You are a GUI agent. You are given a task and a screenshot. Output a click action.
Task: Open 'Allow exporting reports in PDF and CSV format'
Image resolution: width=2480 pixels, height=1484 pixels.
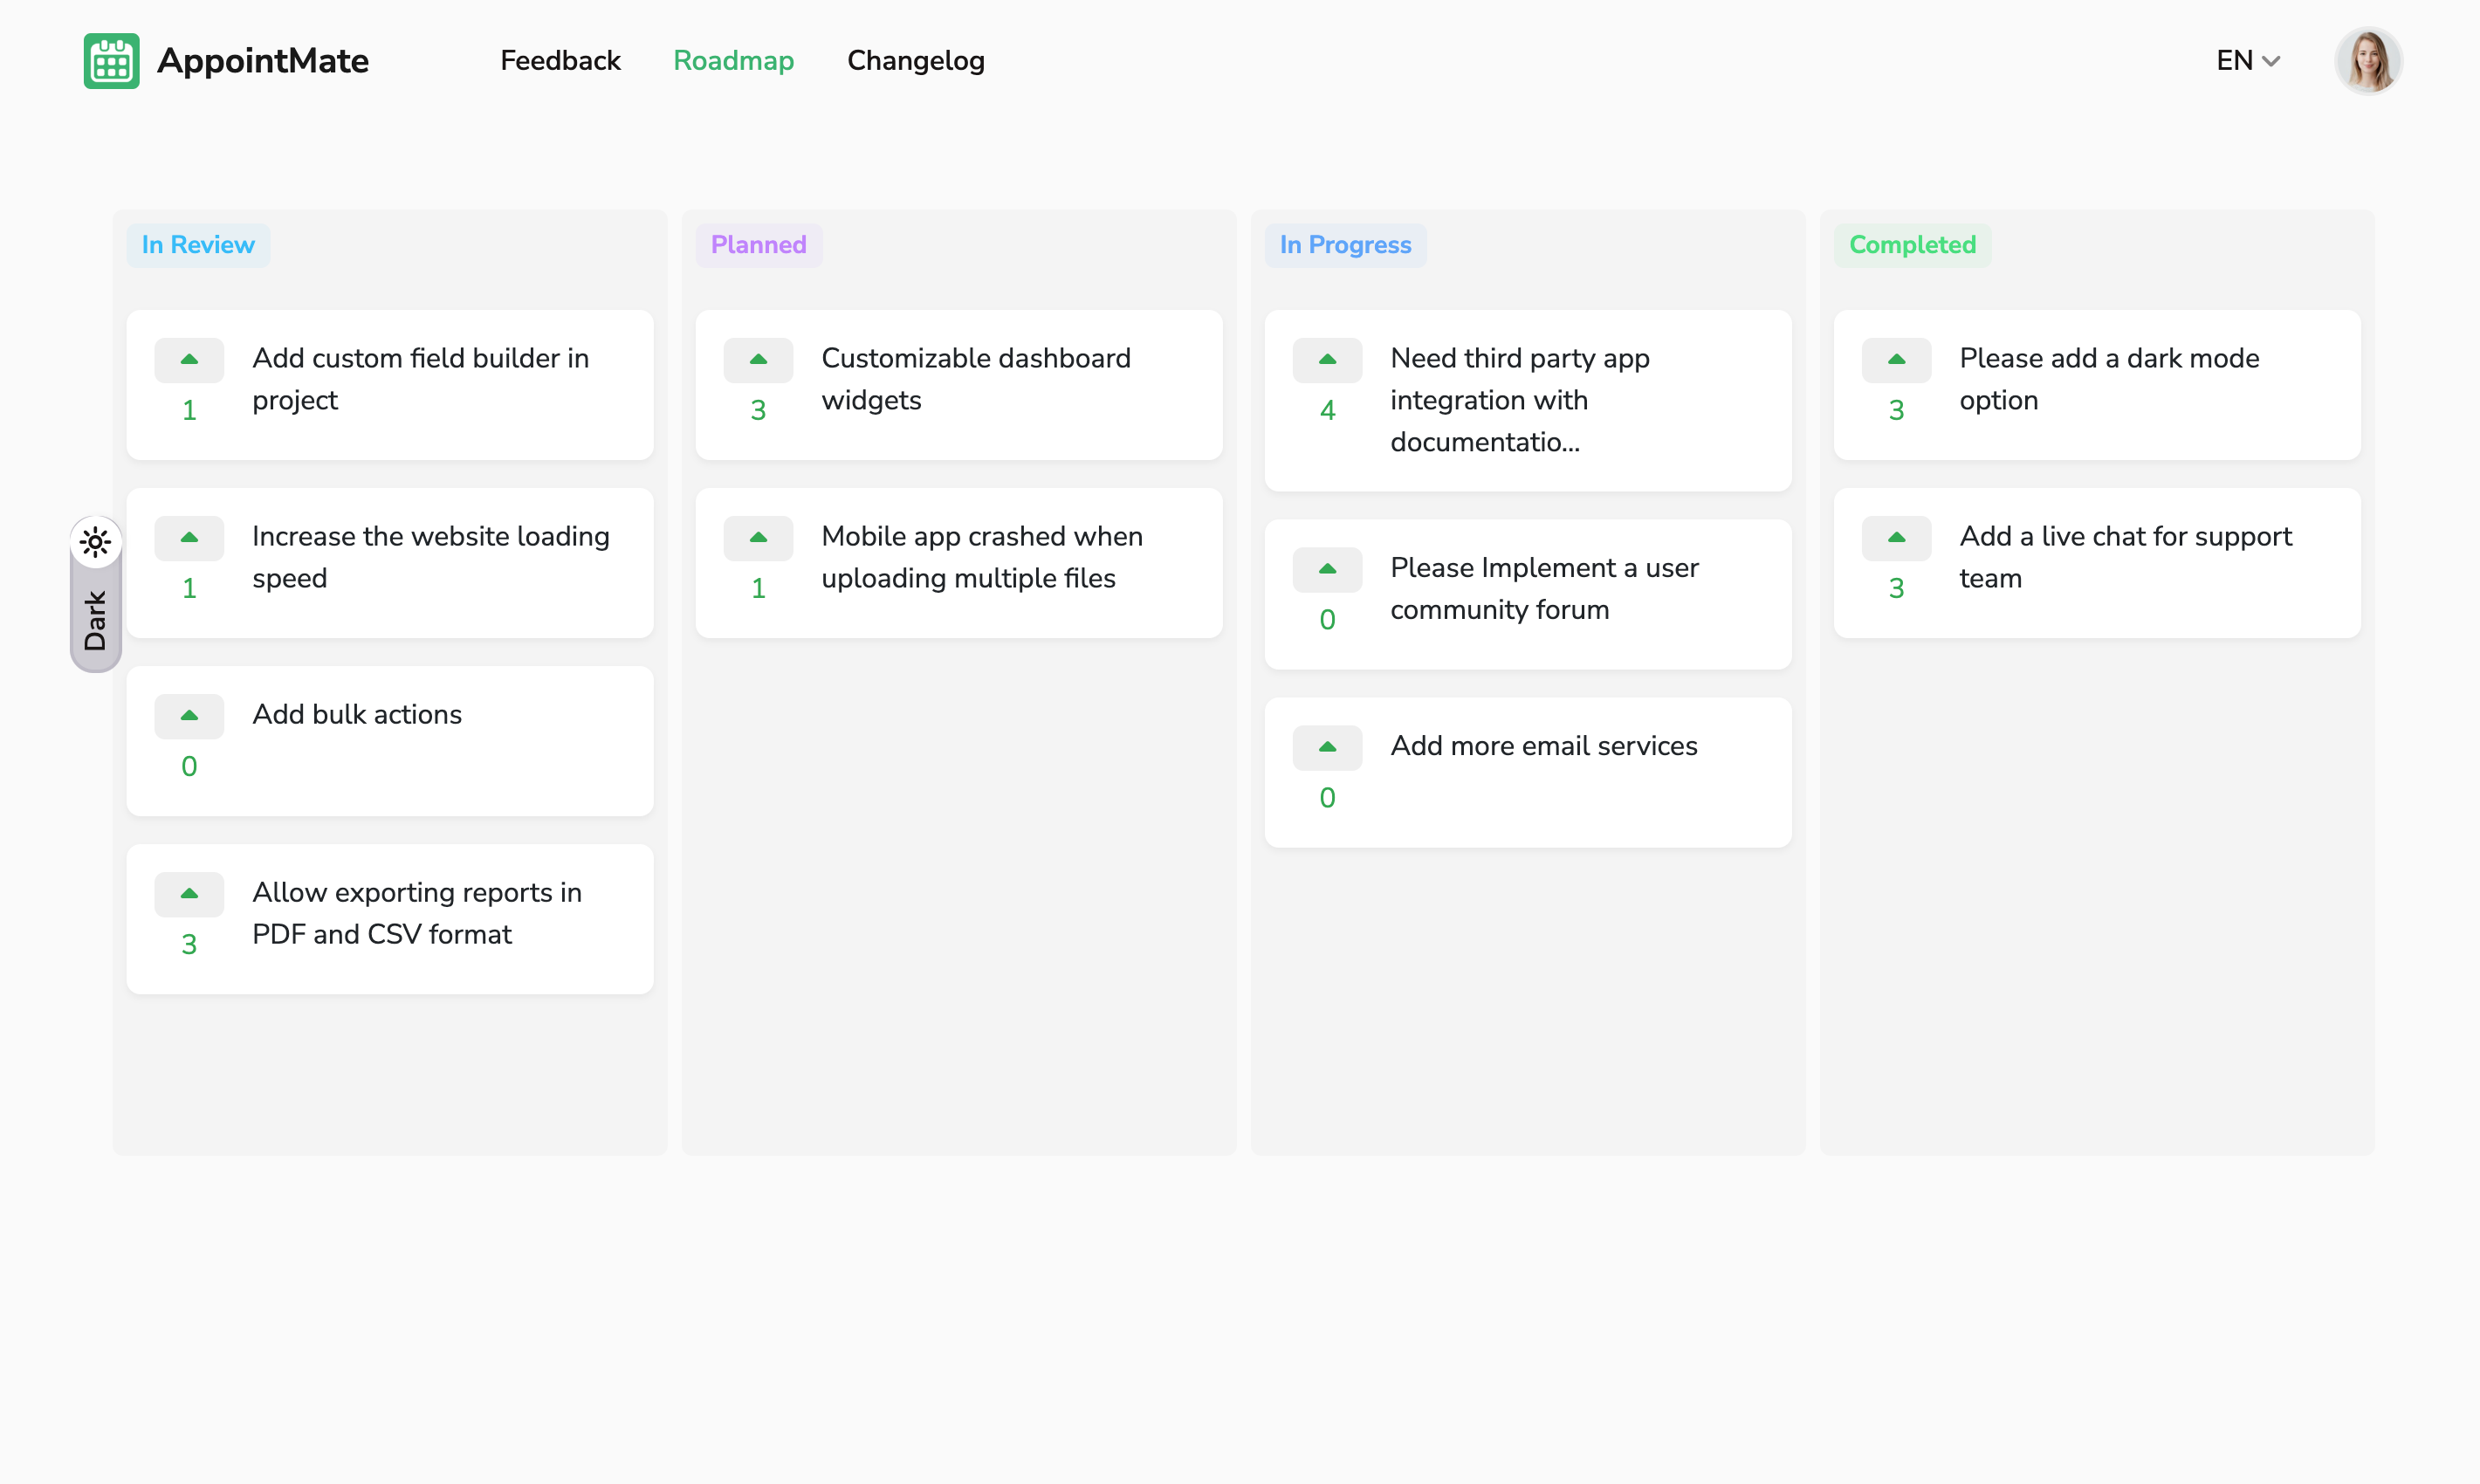tap(417, 913)
